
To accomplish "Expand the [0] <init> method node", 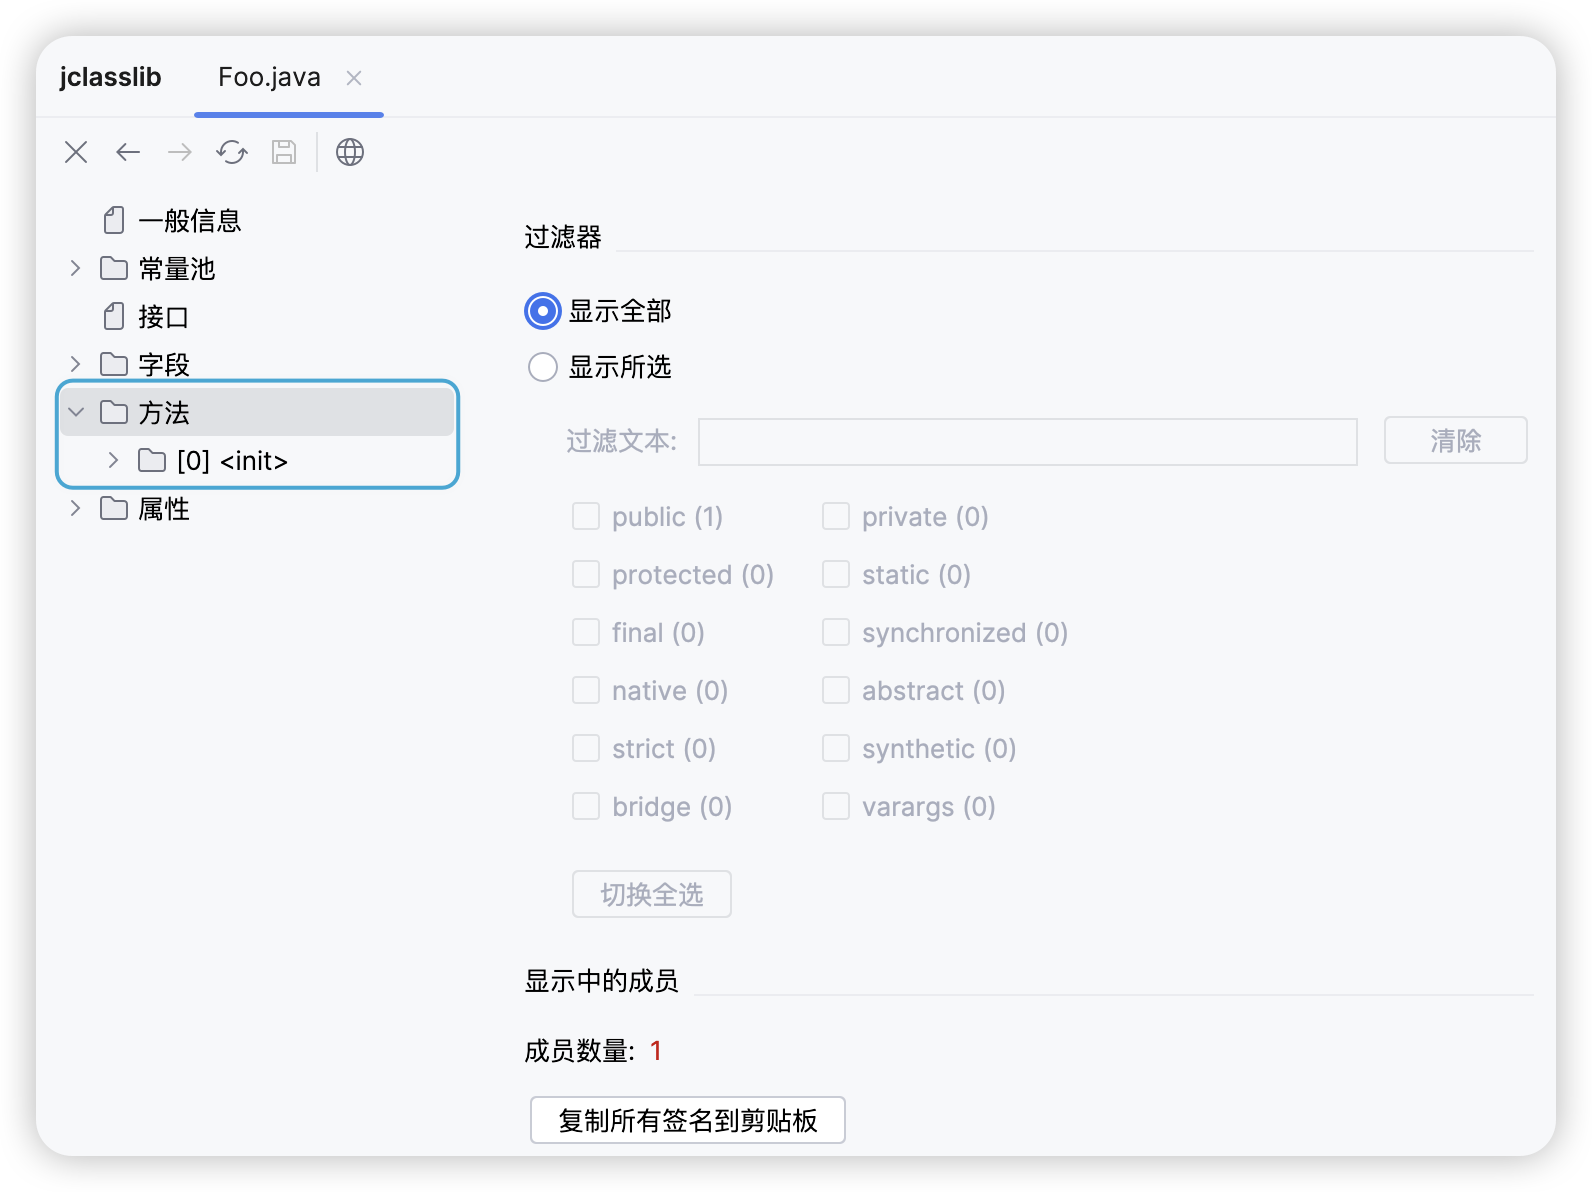I will pos(113,460).
